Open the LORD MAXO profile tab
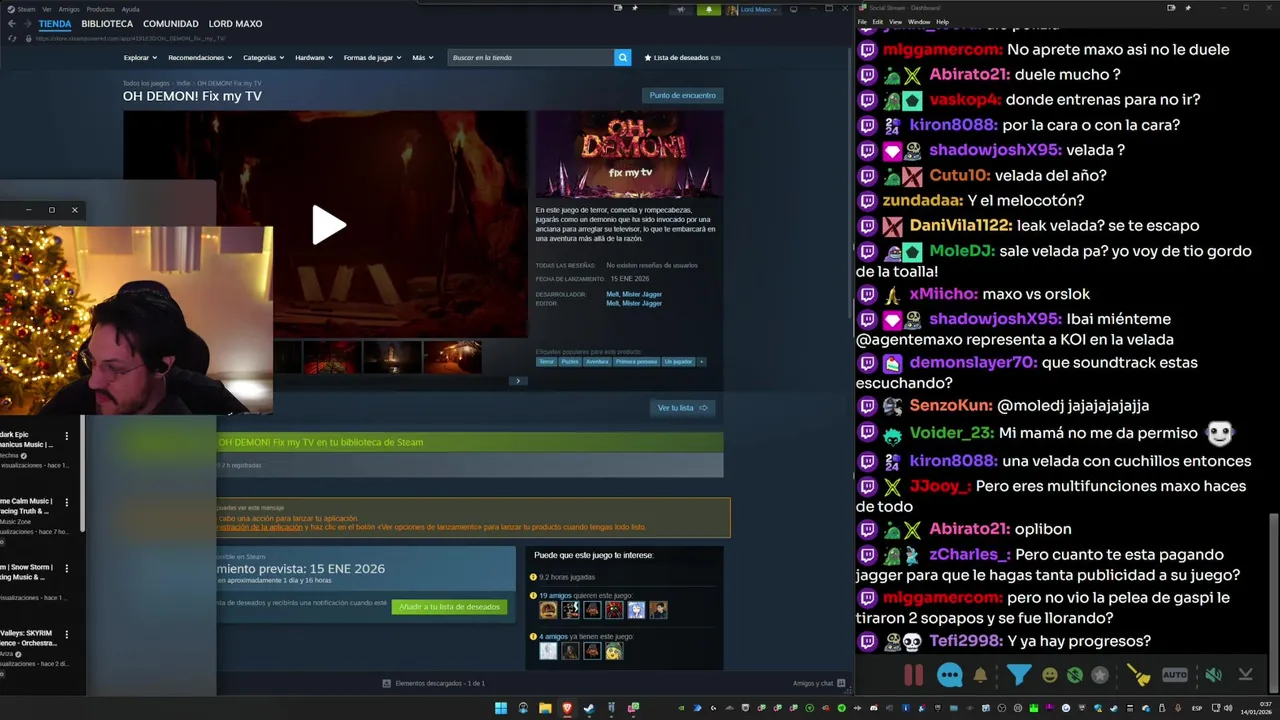 click(236, 24)
